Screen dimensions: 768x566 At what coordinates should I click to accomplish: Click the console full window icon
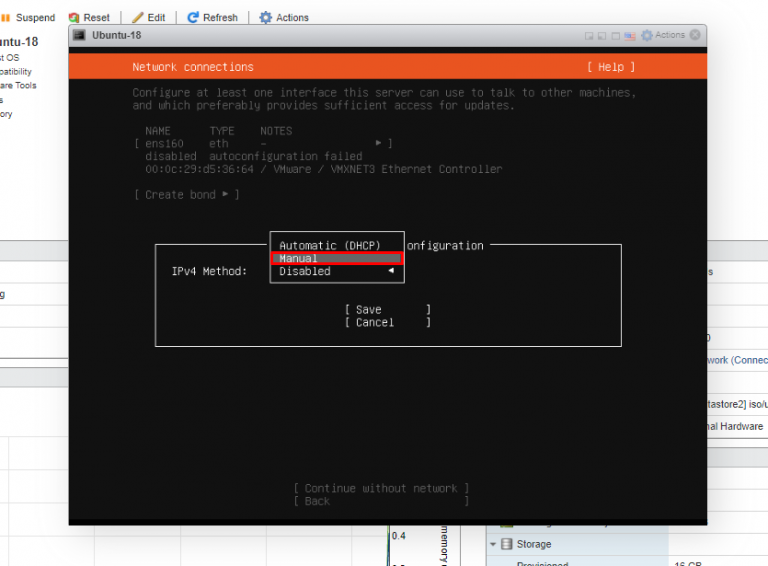(x=616, y=36)
